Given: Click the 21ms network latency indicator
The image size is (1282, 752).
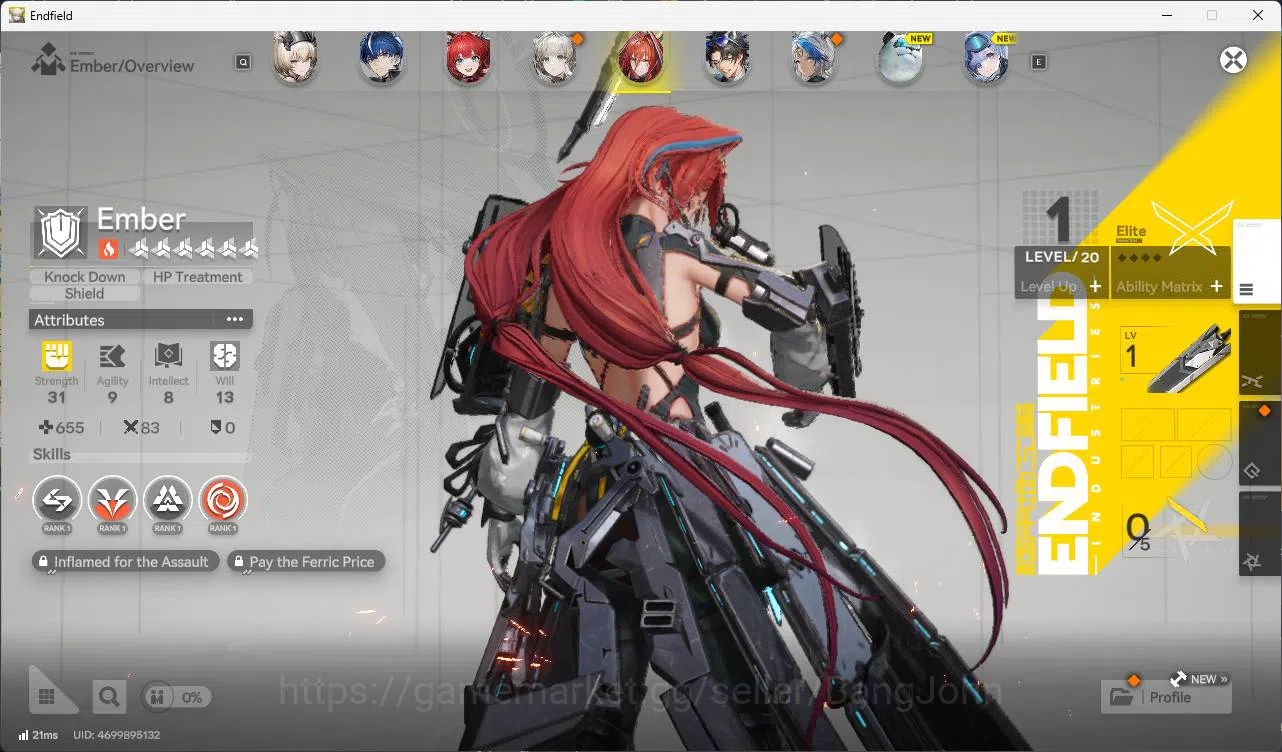Looking at the screenshot, I should (x=38, y=735).
